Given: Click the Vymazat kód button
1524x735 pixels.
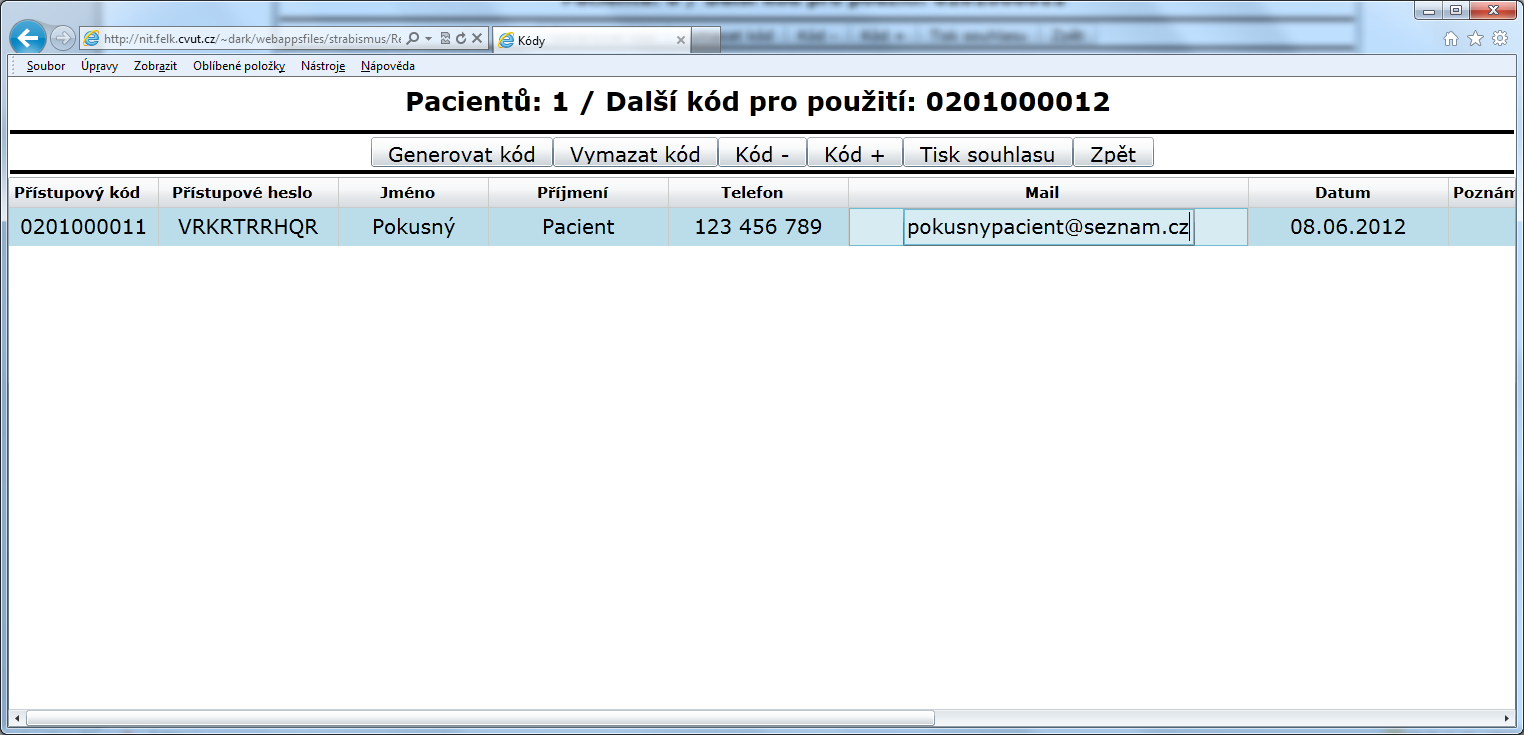Looking at the screenshot, I should coord(635,154).
